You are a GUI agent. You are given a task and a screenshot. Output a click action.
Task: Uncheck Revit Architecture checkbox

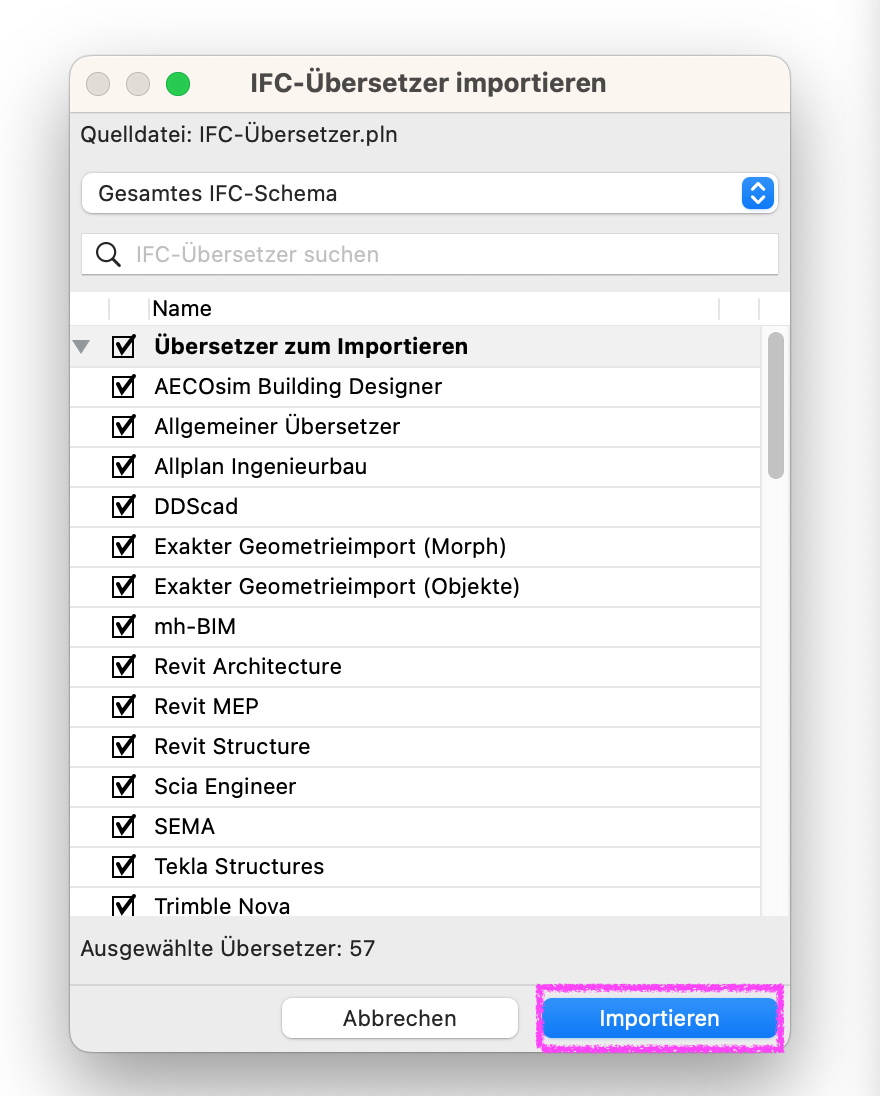click(124, 666)
